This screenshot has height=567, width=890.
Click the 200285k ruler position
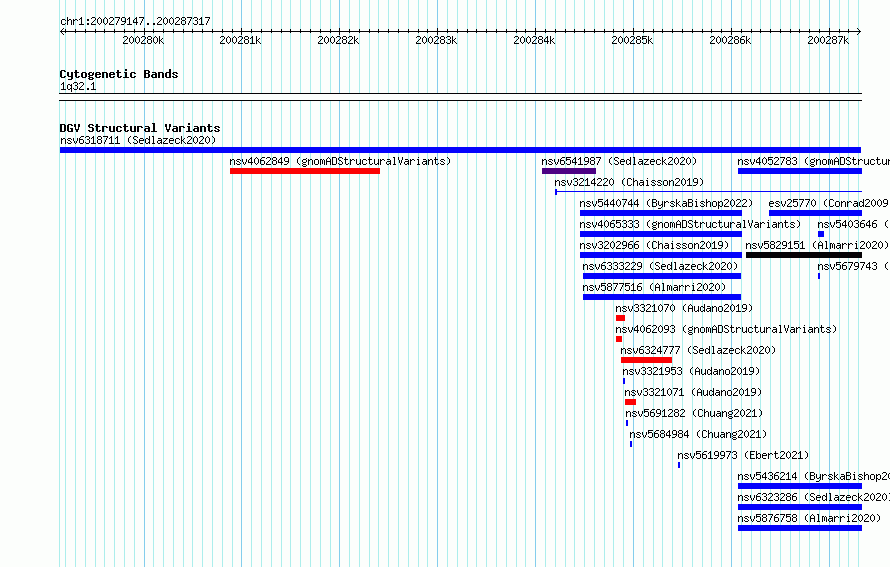click(x=632, y=40)
